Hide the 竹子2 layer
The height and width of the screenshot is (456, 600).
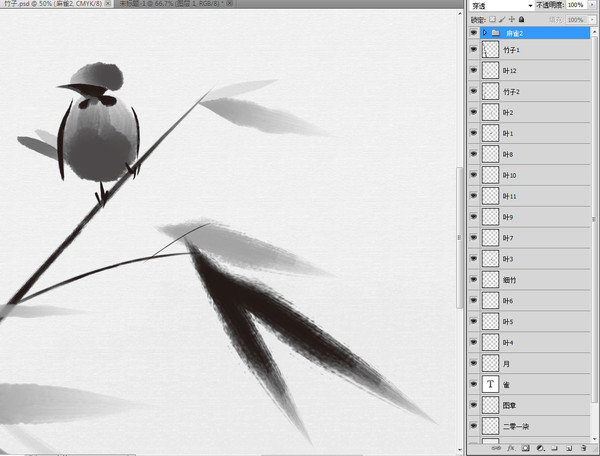coord(474,91)
